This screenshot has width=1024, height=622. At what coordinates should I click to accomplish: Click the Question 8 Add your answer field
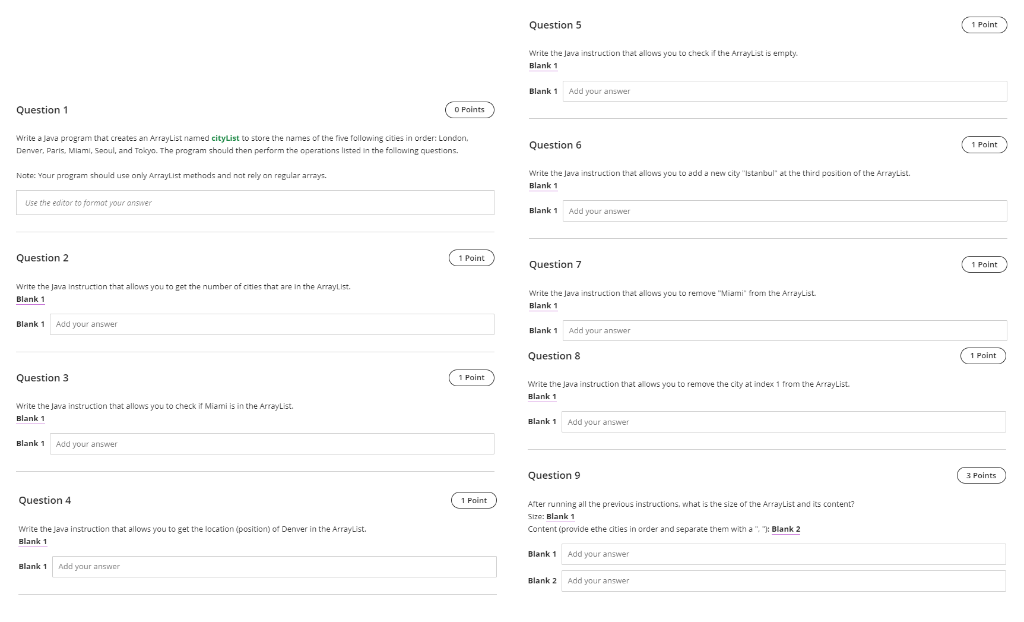785,421
